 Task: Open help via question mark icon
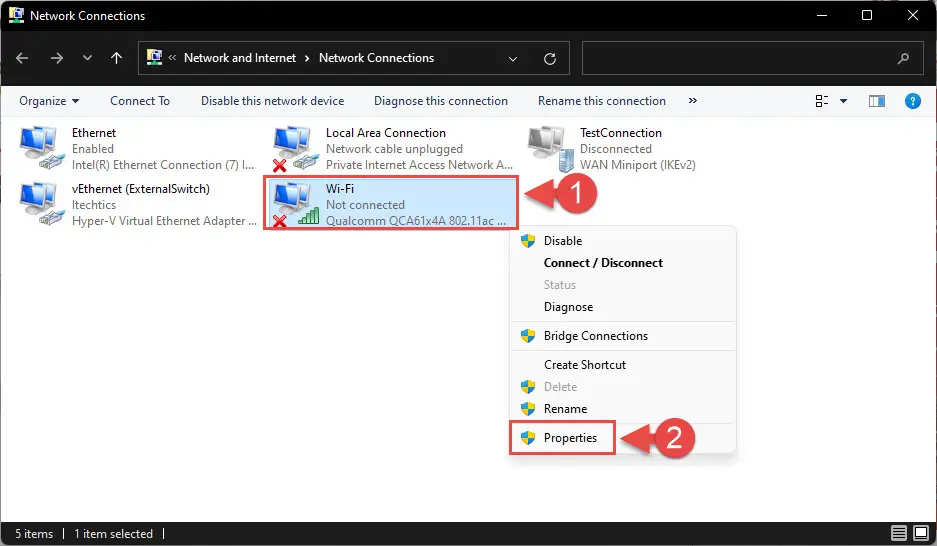pos(912,101)
